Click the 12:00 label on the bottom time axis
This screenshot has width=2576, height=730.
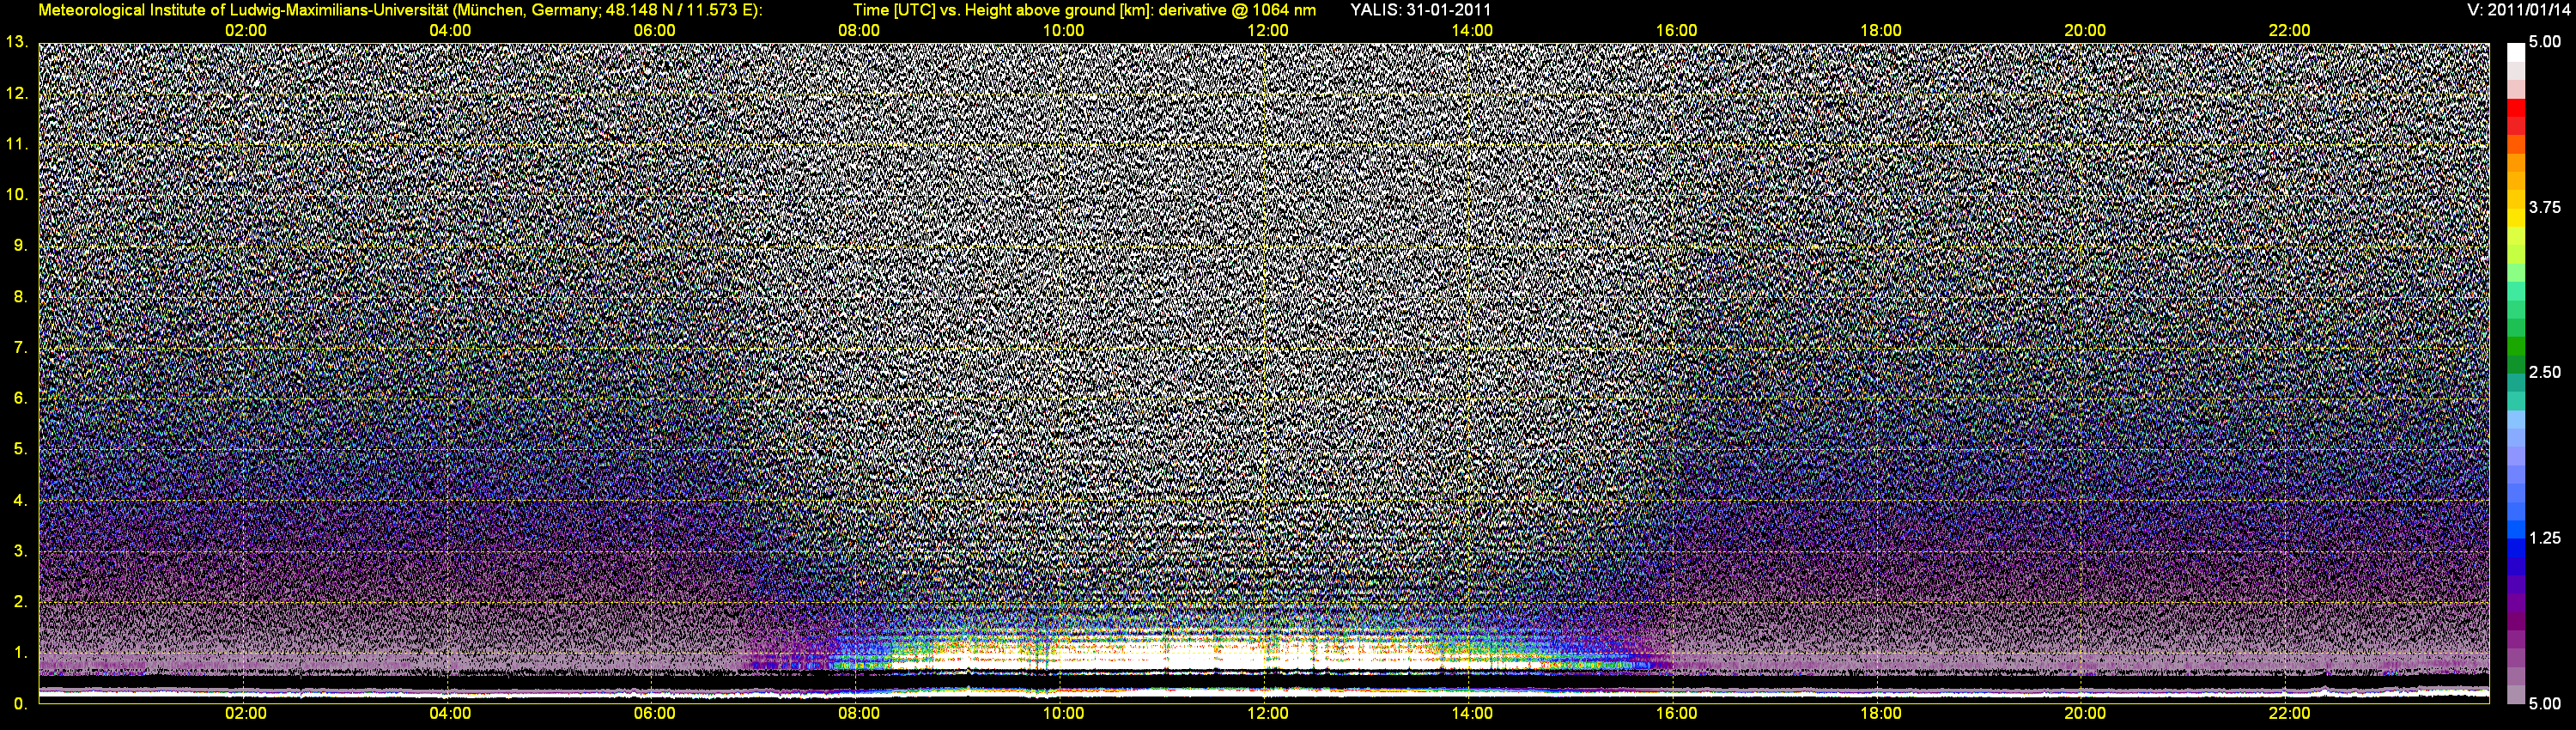[1268, 714]
